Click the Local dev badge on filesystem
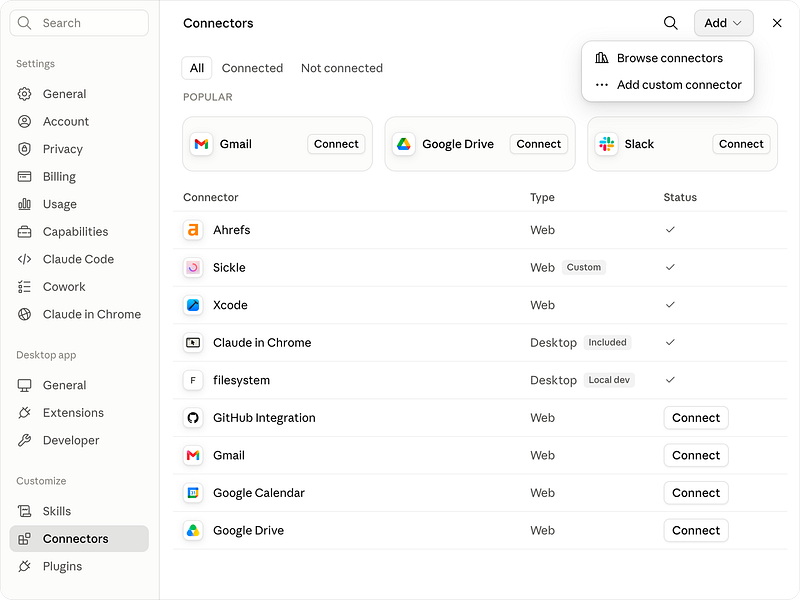 point(609,380)
